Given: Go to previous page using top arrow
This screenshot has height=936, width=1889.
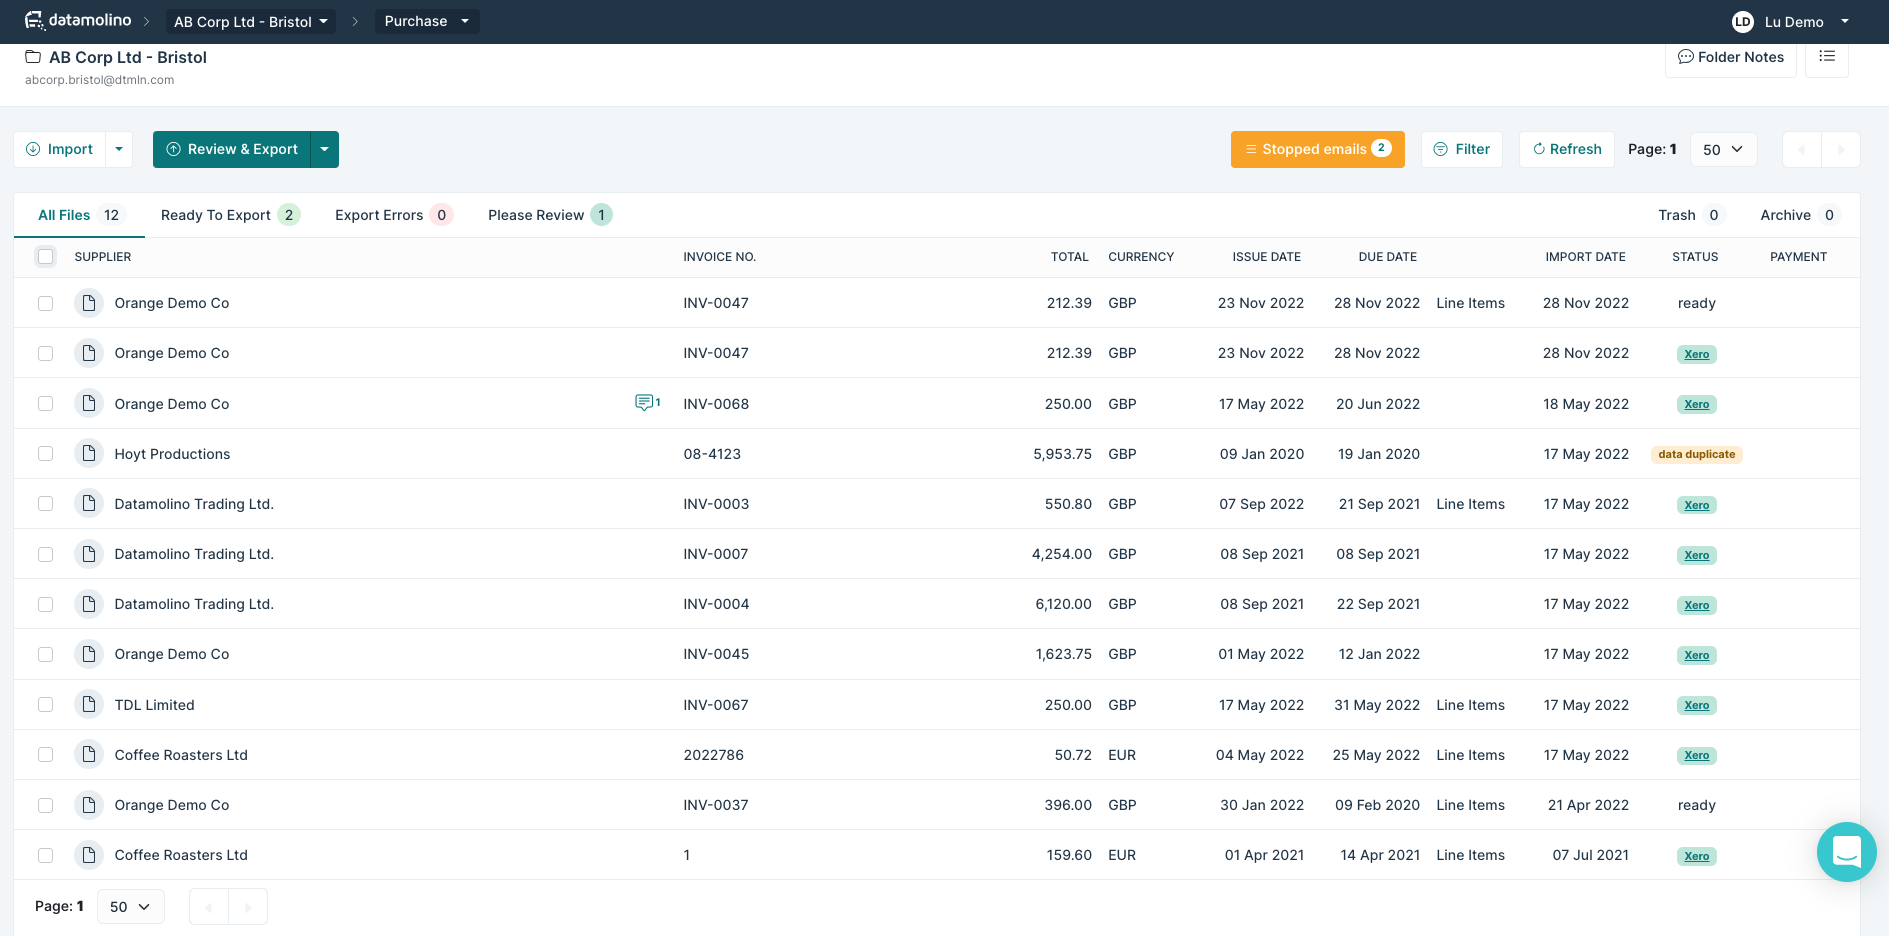Looking at the screenshot, I should coord(1802,150).
